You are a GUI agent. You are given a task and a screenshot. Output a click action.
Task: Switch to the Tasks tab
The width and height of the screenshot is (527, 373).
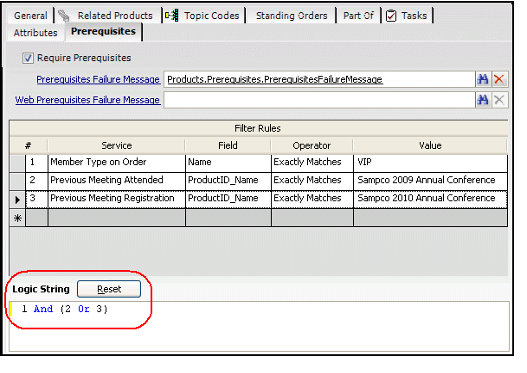pyautogui.click(x=407, y=15)
